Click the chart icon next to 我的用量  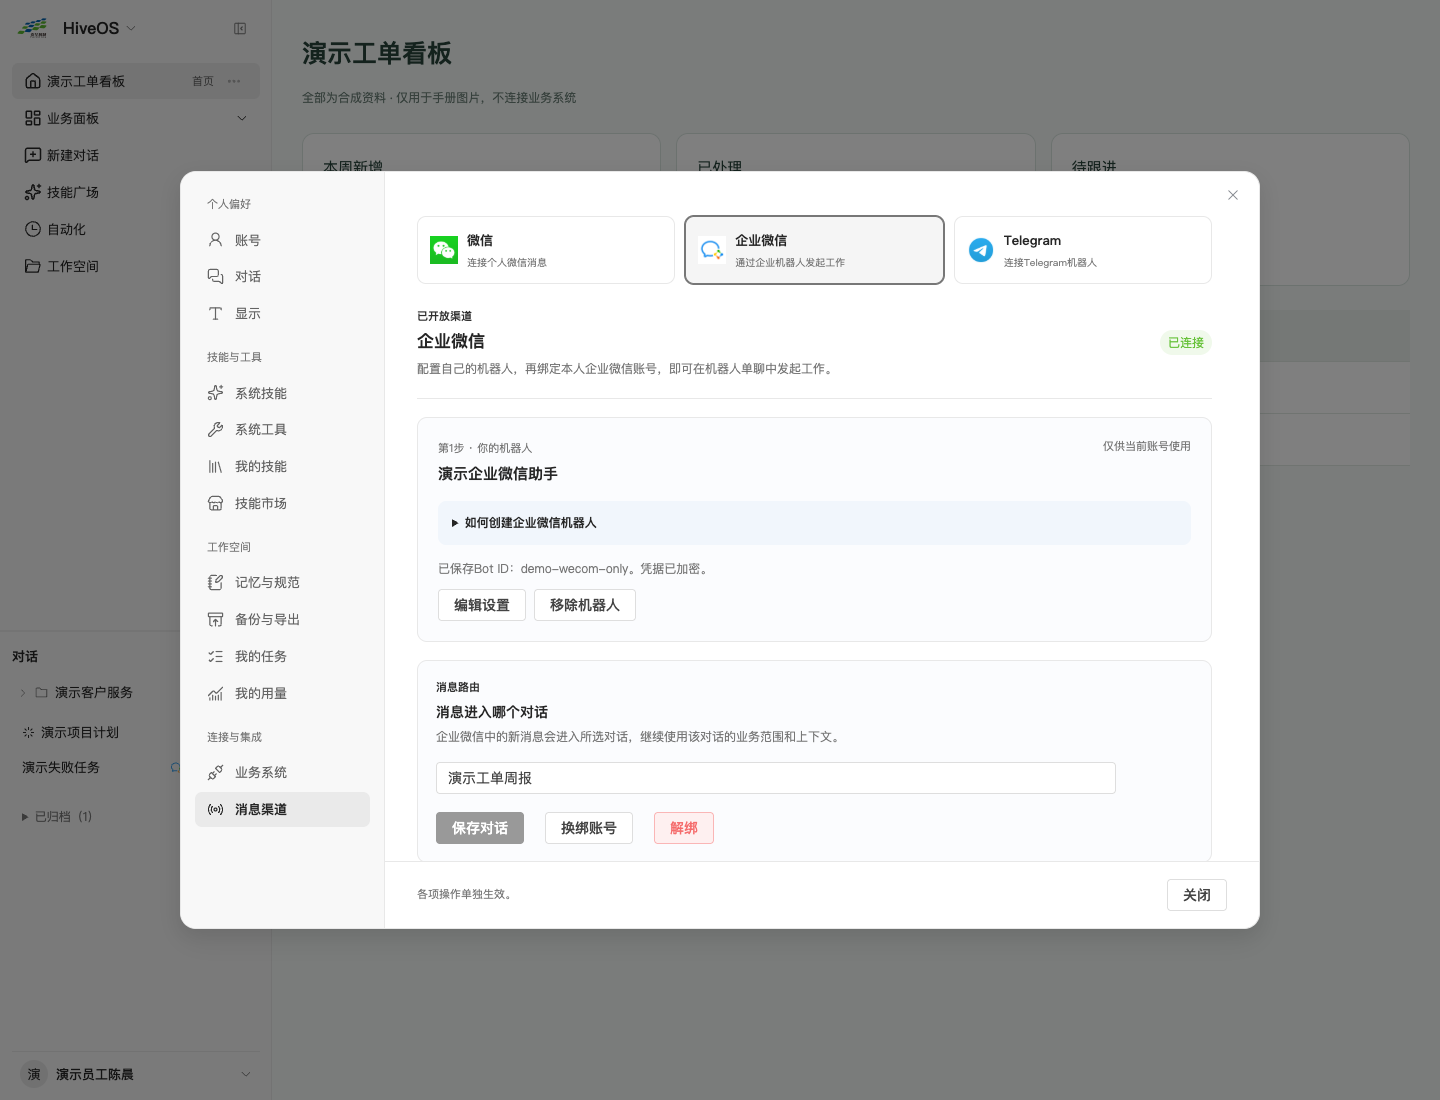click(x=215, y=693)
